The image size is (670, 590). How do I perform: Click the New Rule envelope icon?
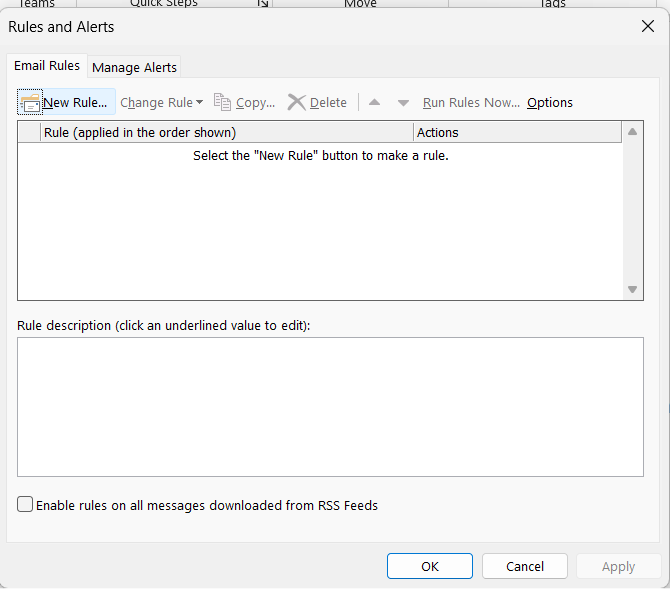(30, 103)
